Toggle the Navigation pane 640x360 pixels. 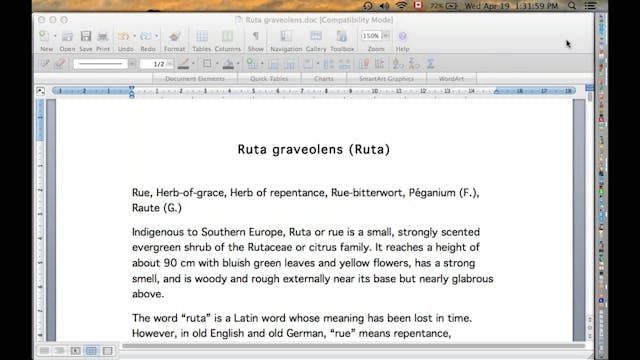(x=286, y=36)
